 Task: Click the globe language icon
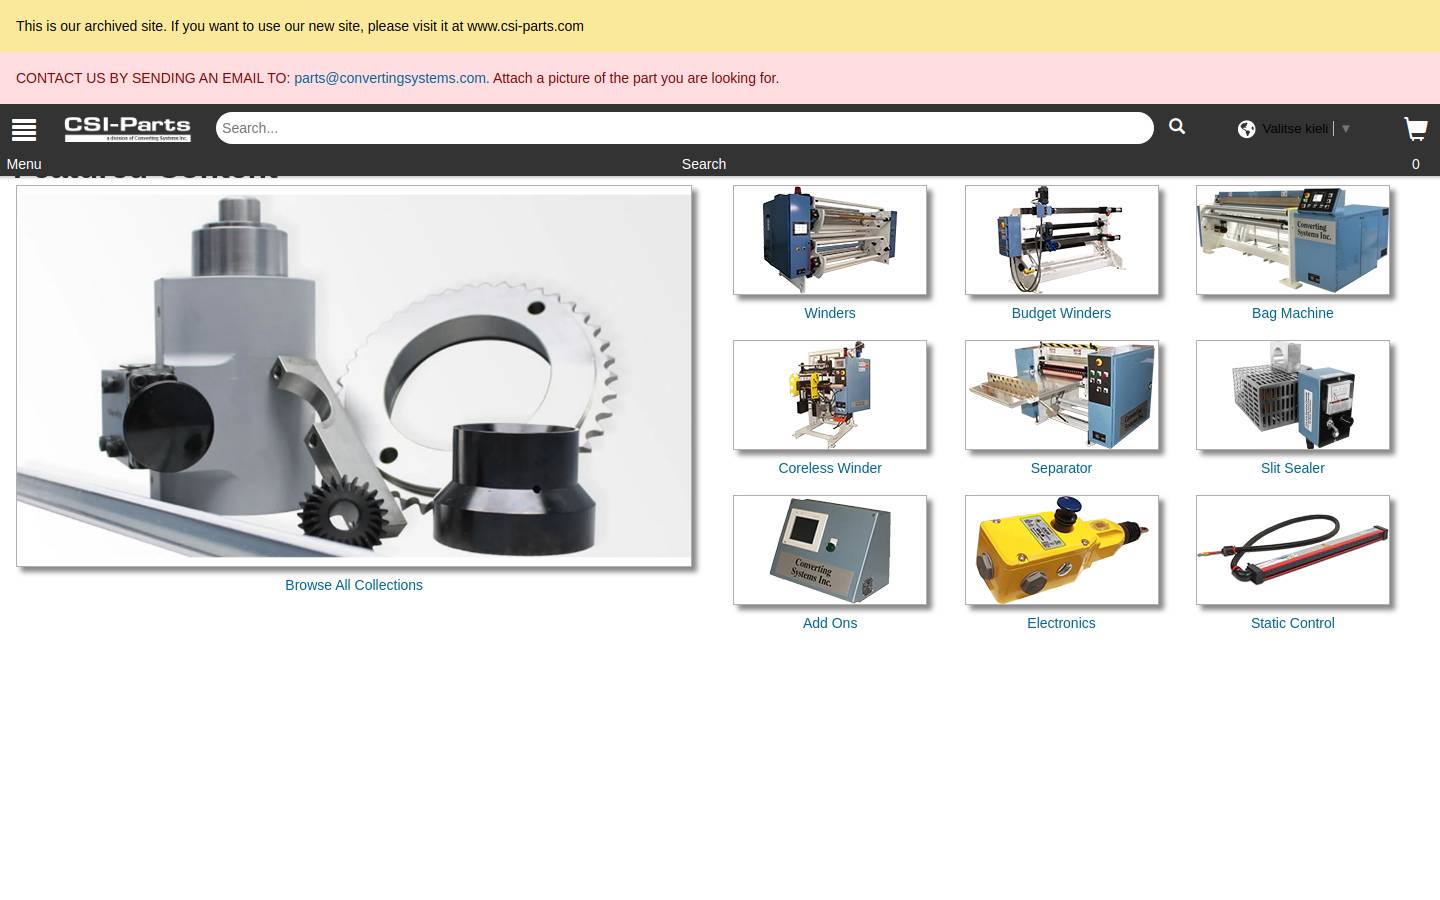coord(1246,129)
